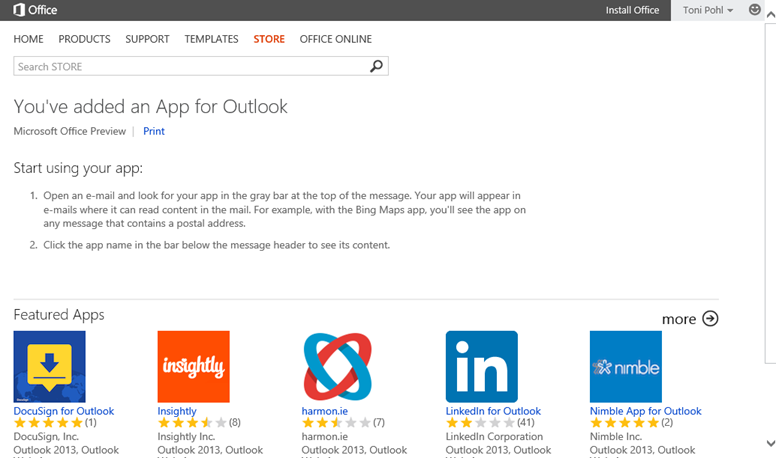Select the OFFICE ONLINE menu item
Image resolution: width=776 pixels, height=458 pixels.
click(335, 39)
